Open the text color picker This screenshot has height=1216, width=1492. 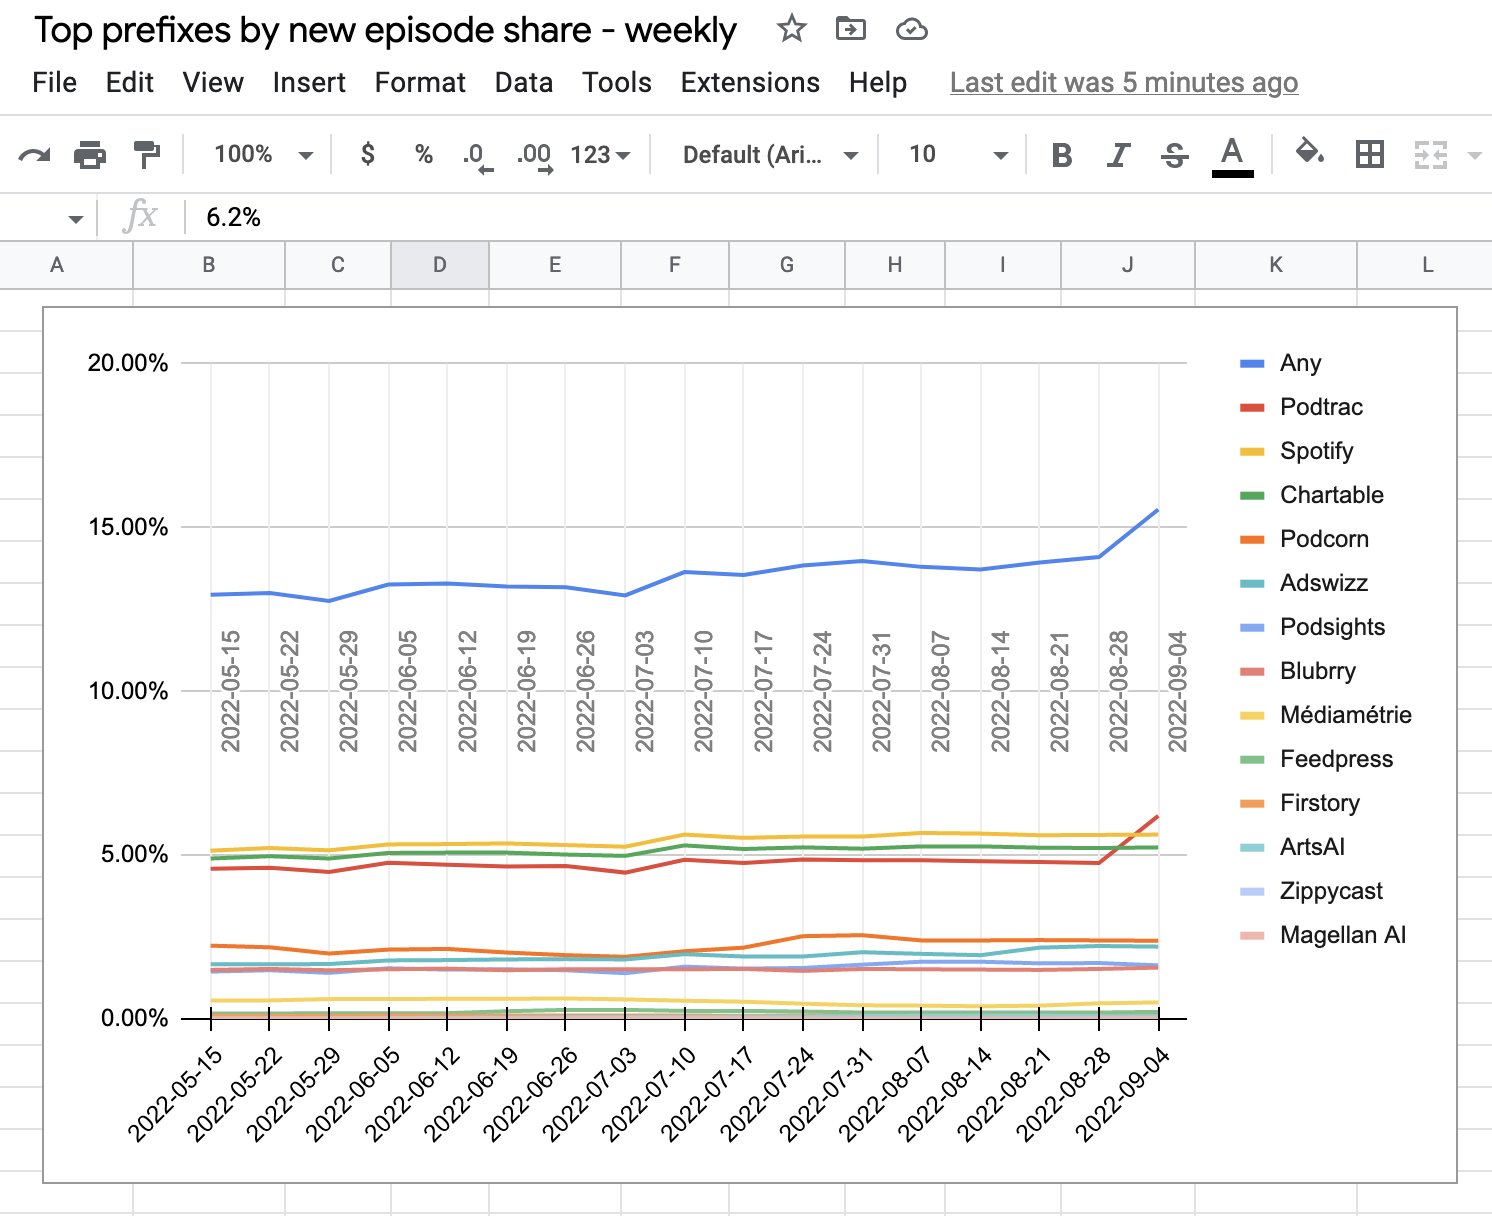coord(1232,156)
